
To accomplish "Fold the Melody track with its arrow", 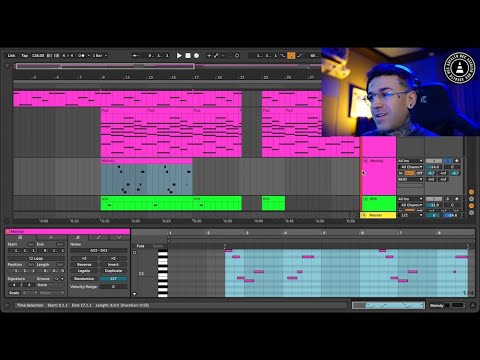I will pos(365,161).
